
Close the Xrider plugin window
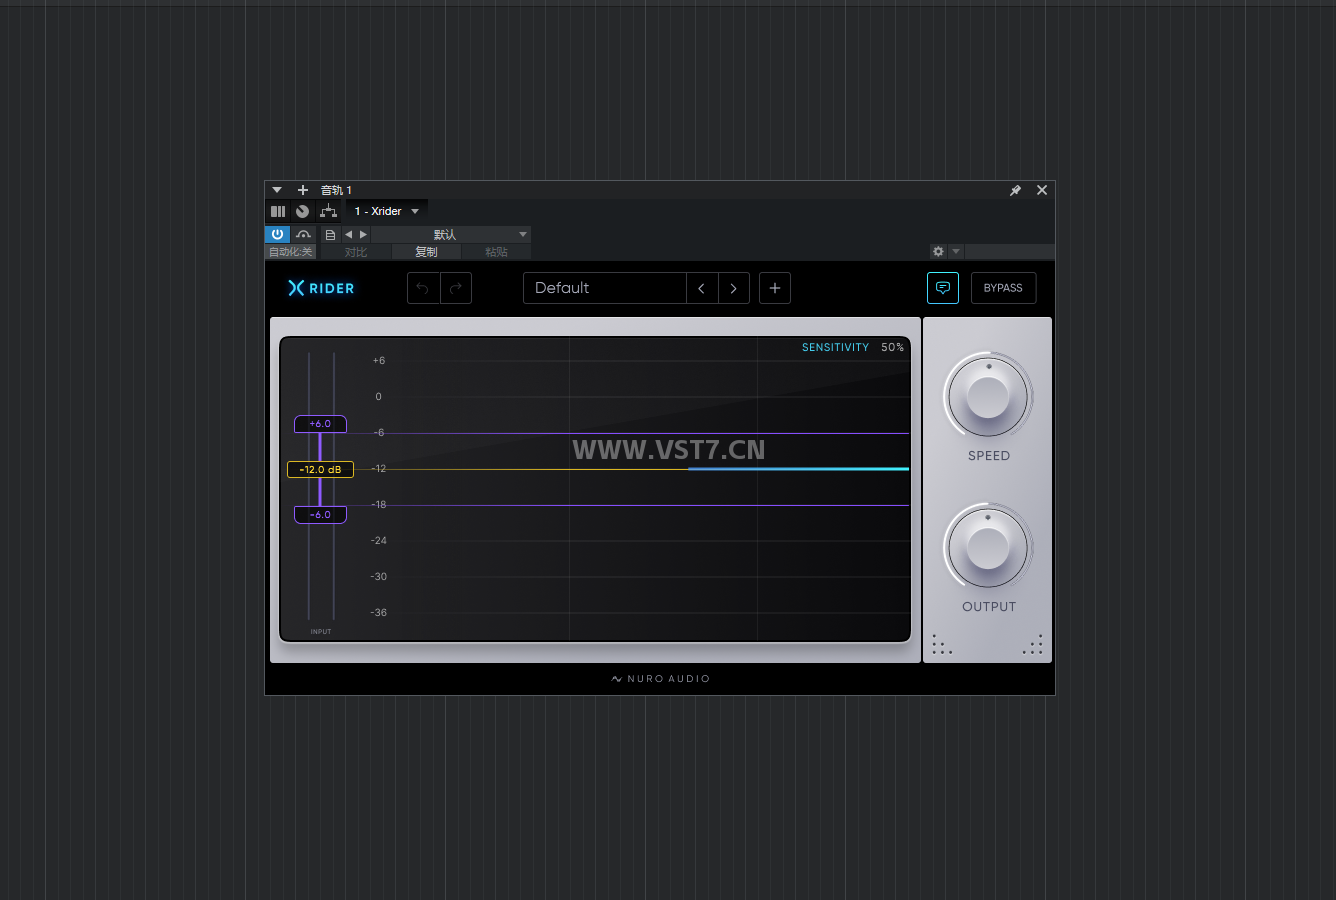point(1042,190)
